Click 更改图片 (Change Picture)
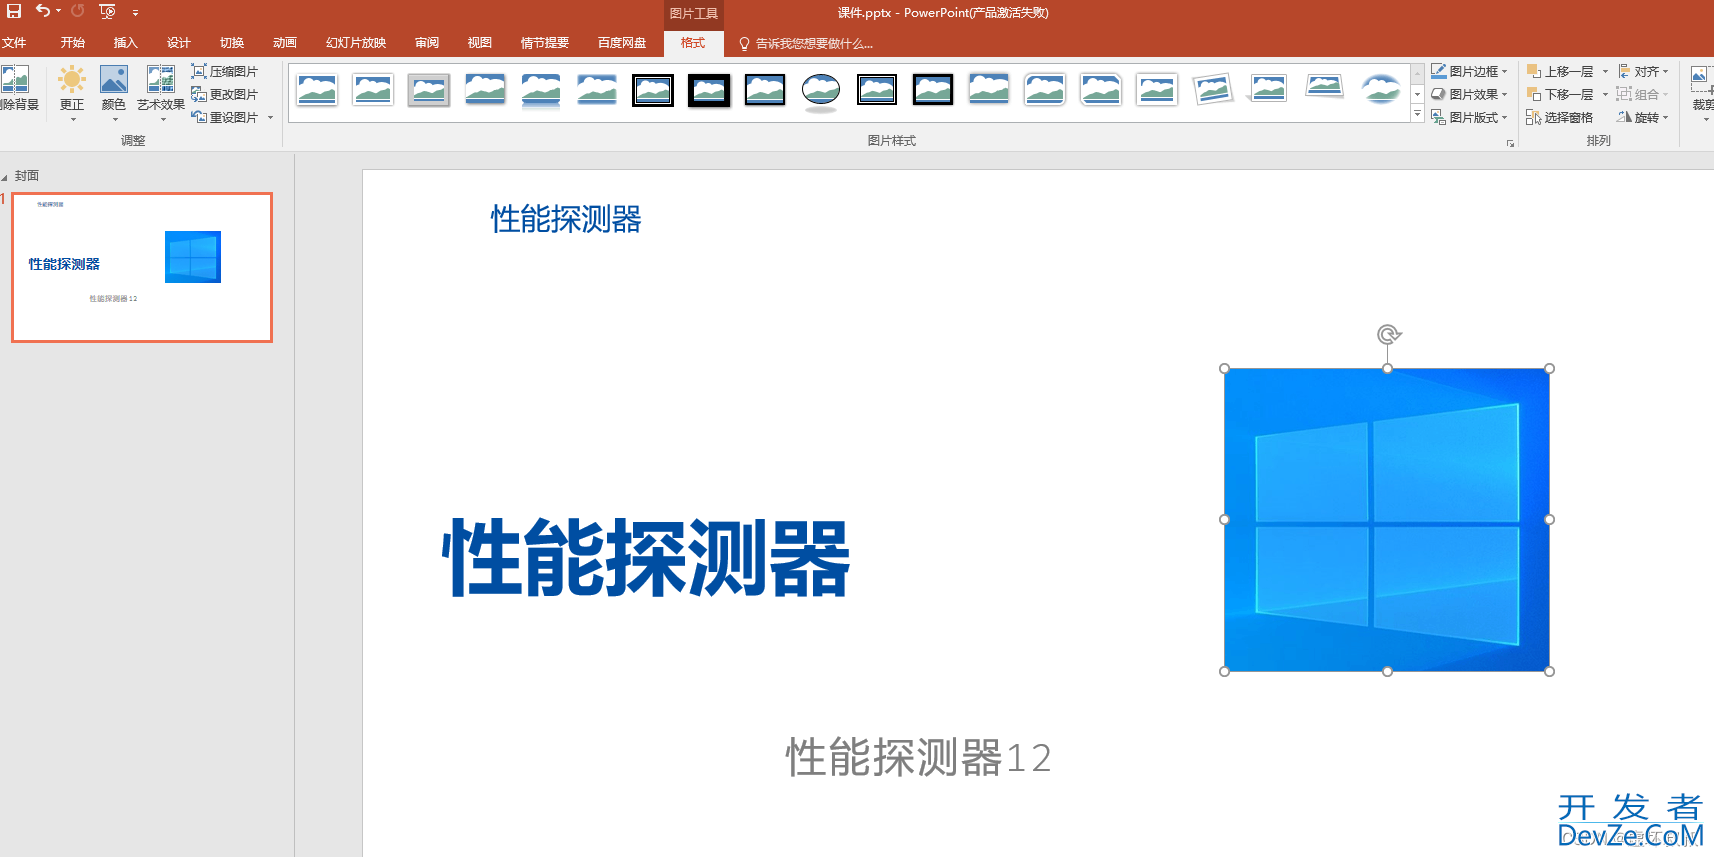This screenshot has width=1714, height=857. coord(225,94)
